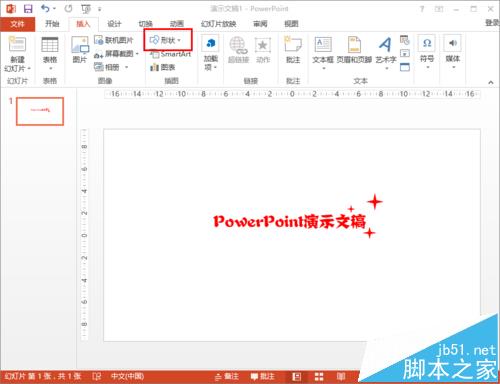Start slideshow from beginning via quick access icon
Screen dimensions: 500x384
(x=86, y=9)
